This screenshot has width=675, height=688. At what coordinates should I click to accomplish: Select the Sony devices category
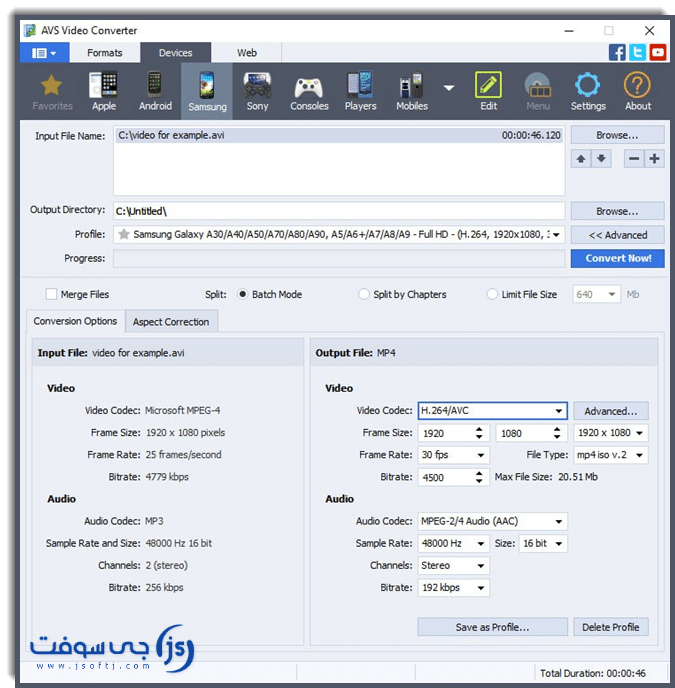257,92
